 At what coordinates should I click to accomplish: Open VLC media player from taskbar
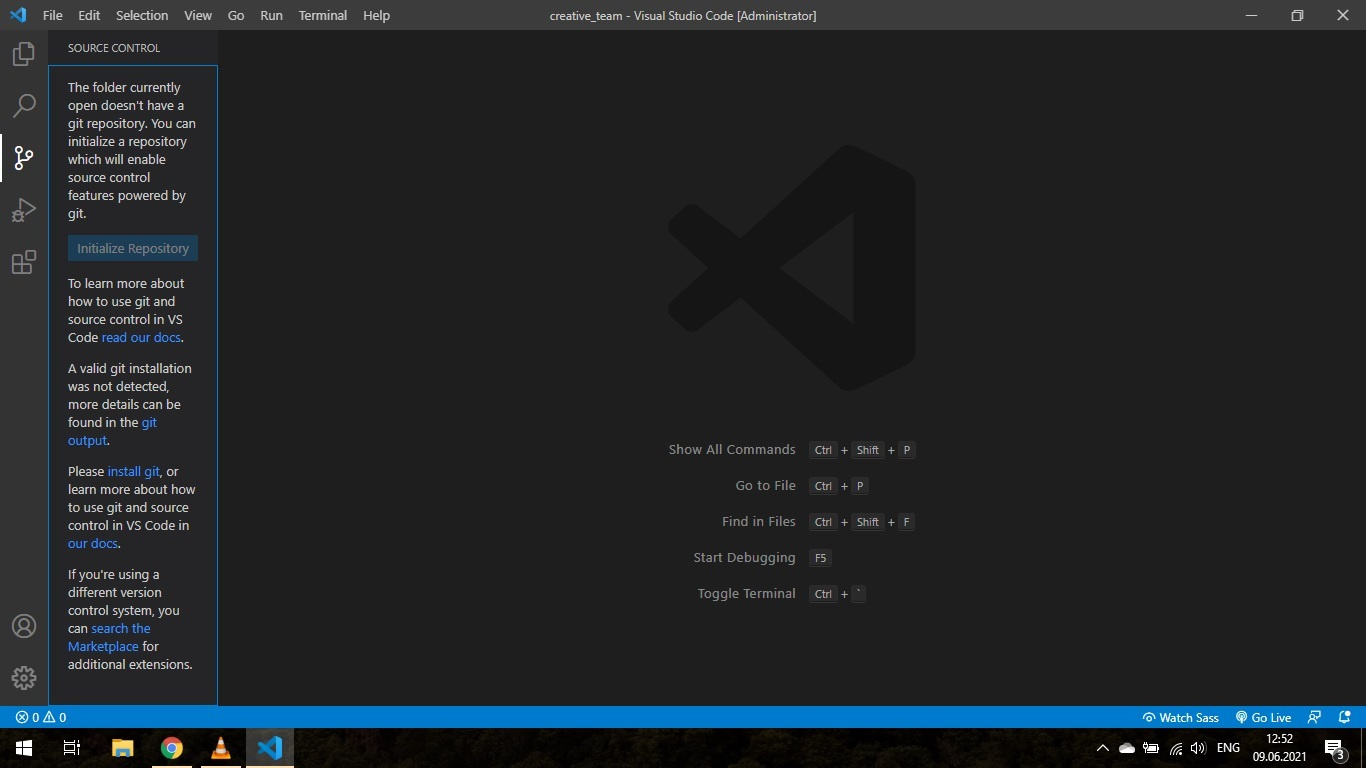pyautogui.click(x=221, y=748)
